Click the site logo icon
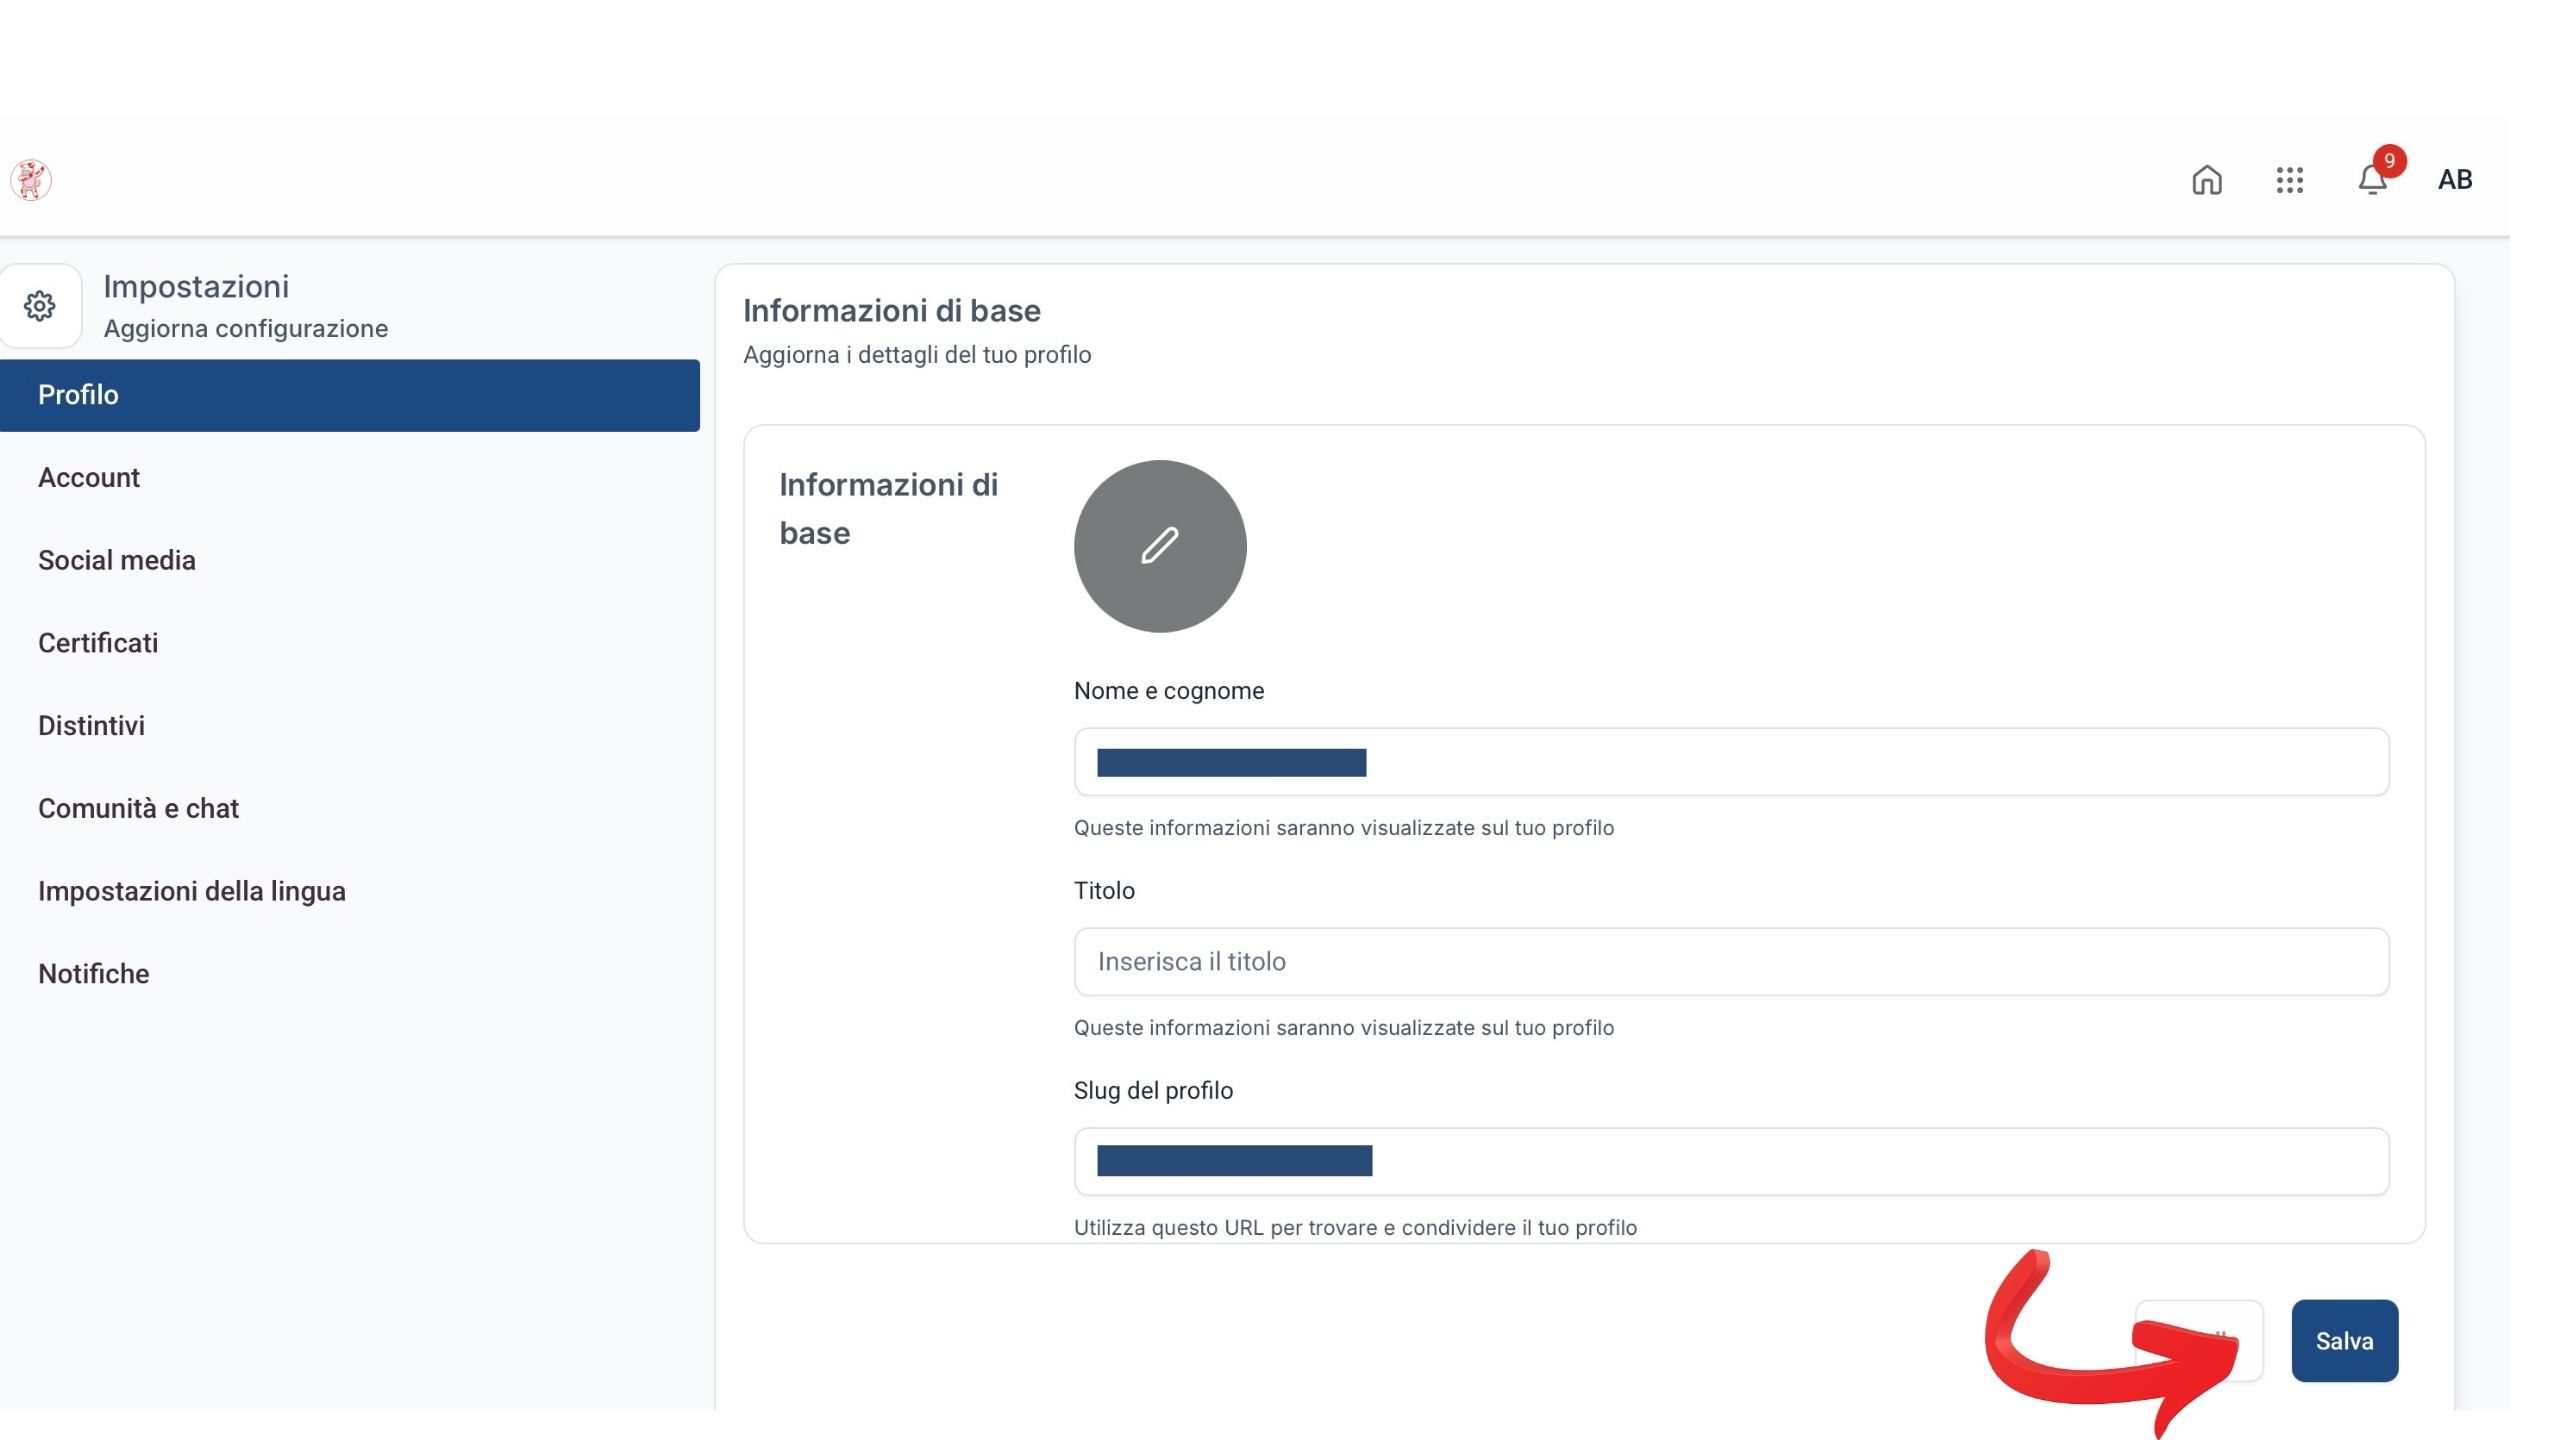 coord(31,180)
